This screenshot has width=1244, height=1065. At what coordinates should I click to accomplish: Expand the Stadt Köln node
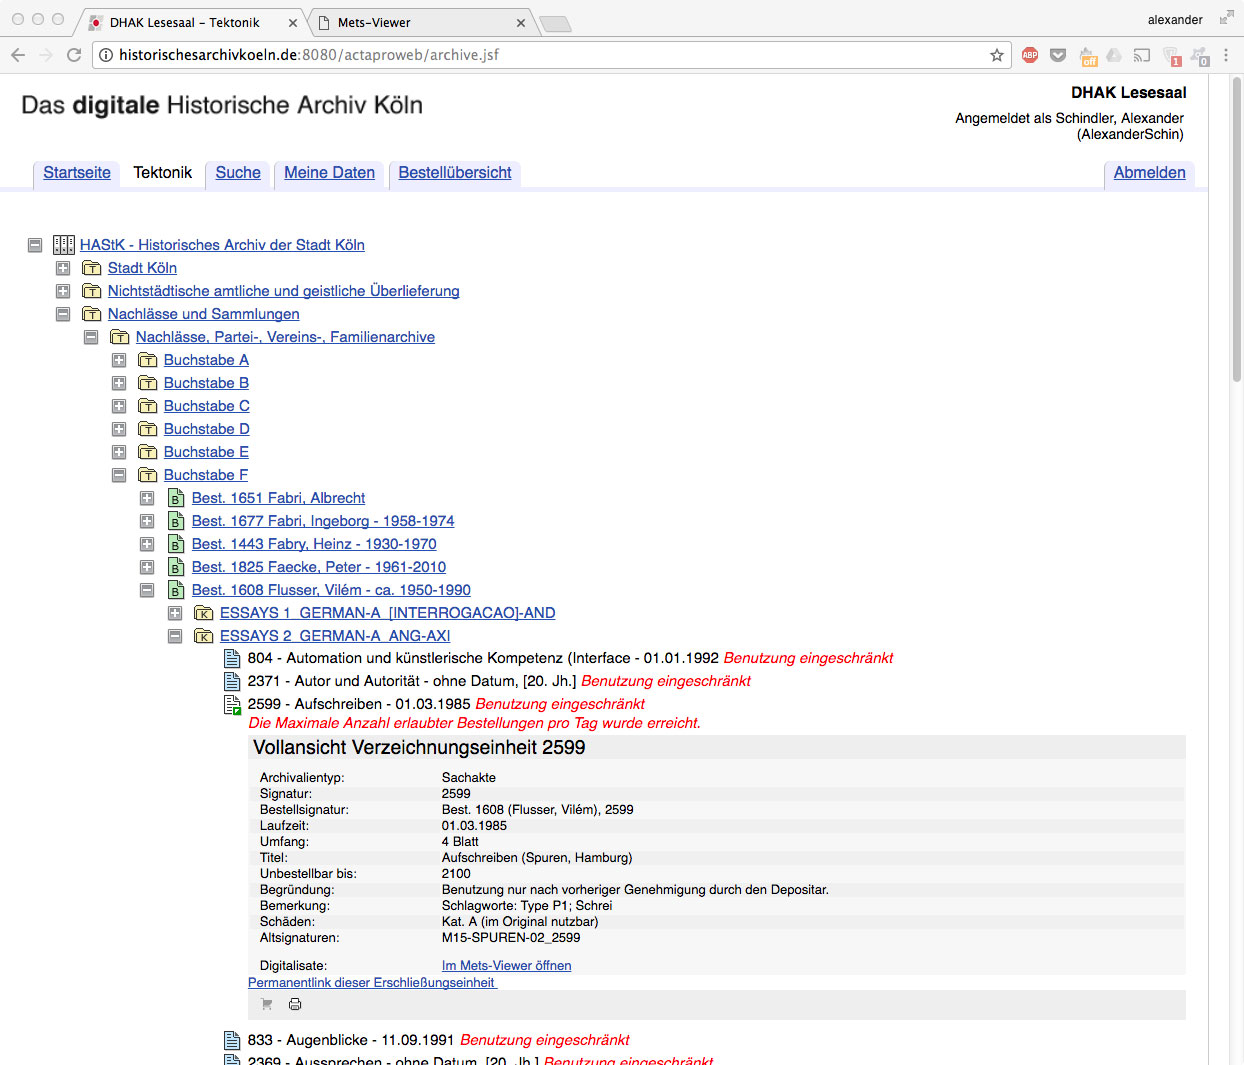pos(63,268)
